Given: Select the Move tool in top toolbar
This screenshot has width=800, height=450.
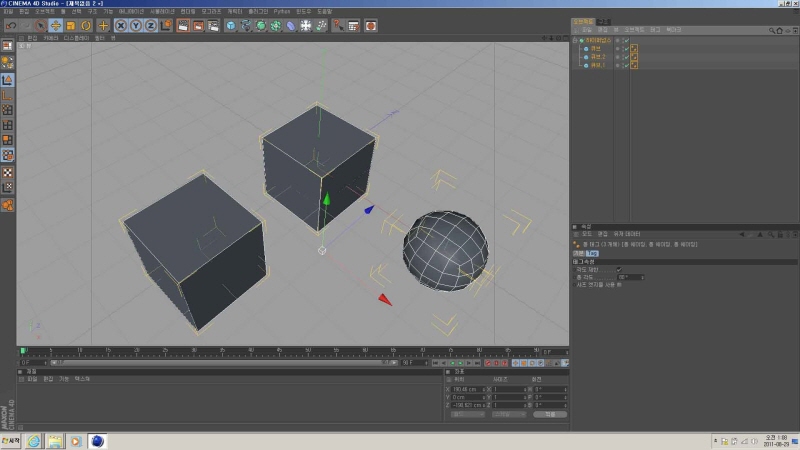Looking at the screenshot, I should 55,25.
